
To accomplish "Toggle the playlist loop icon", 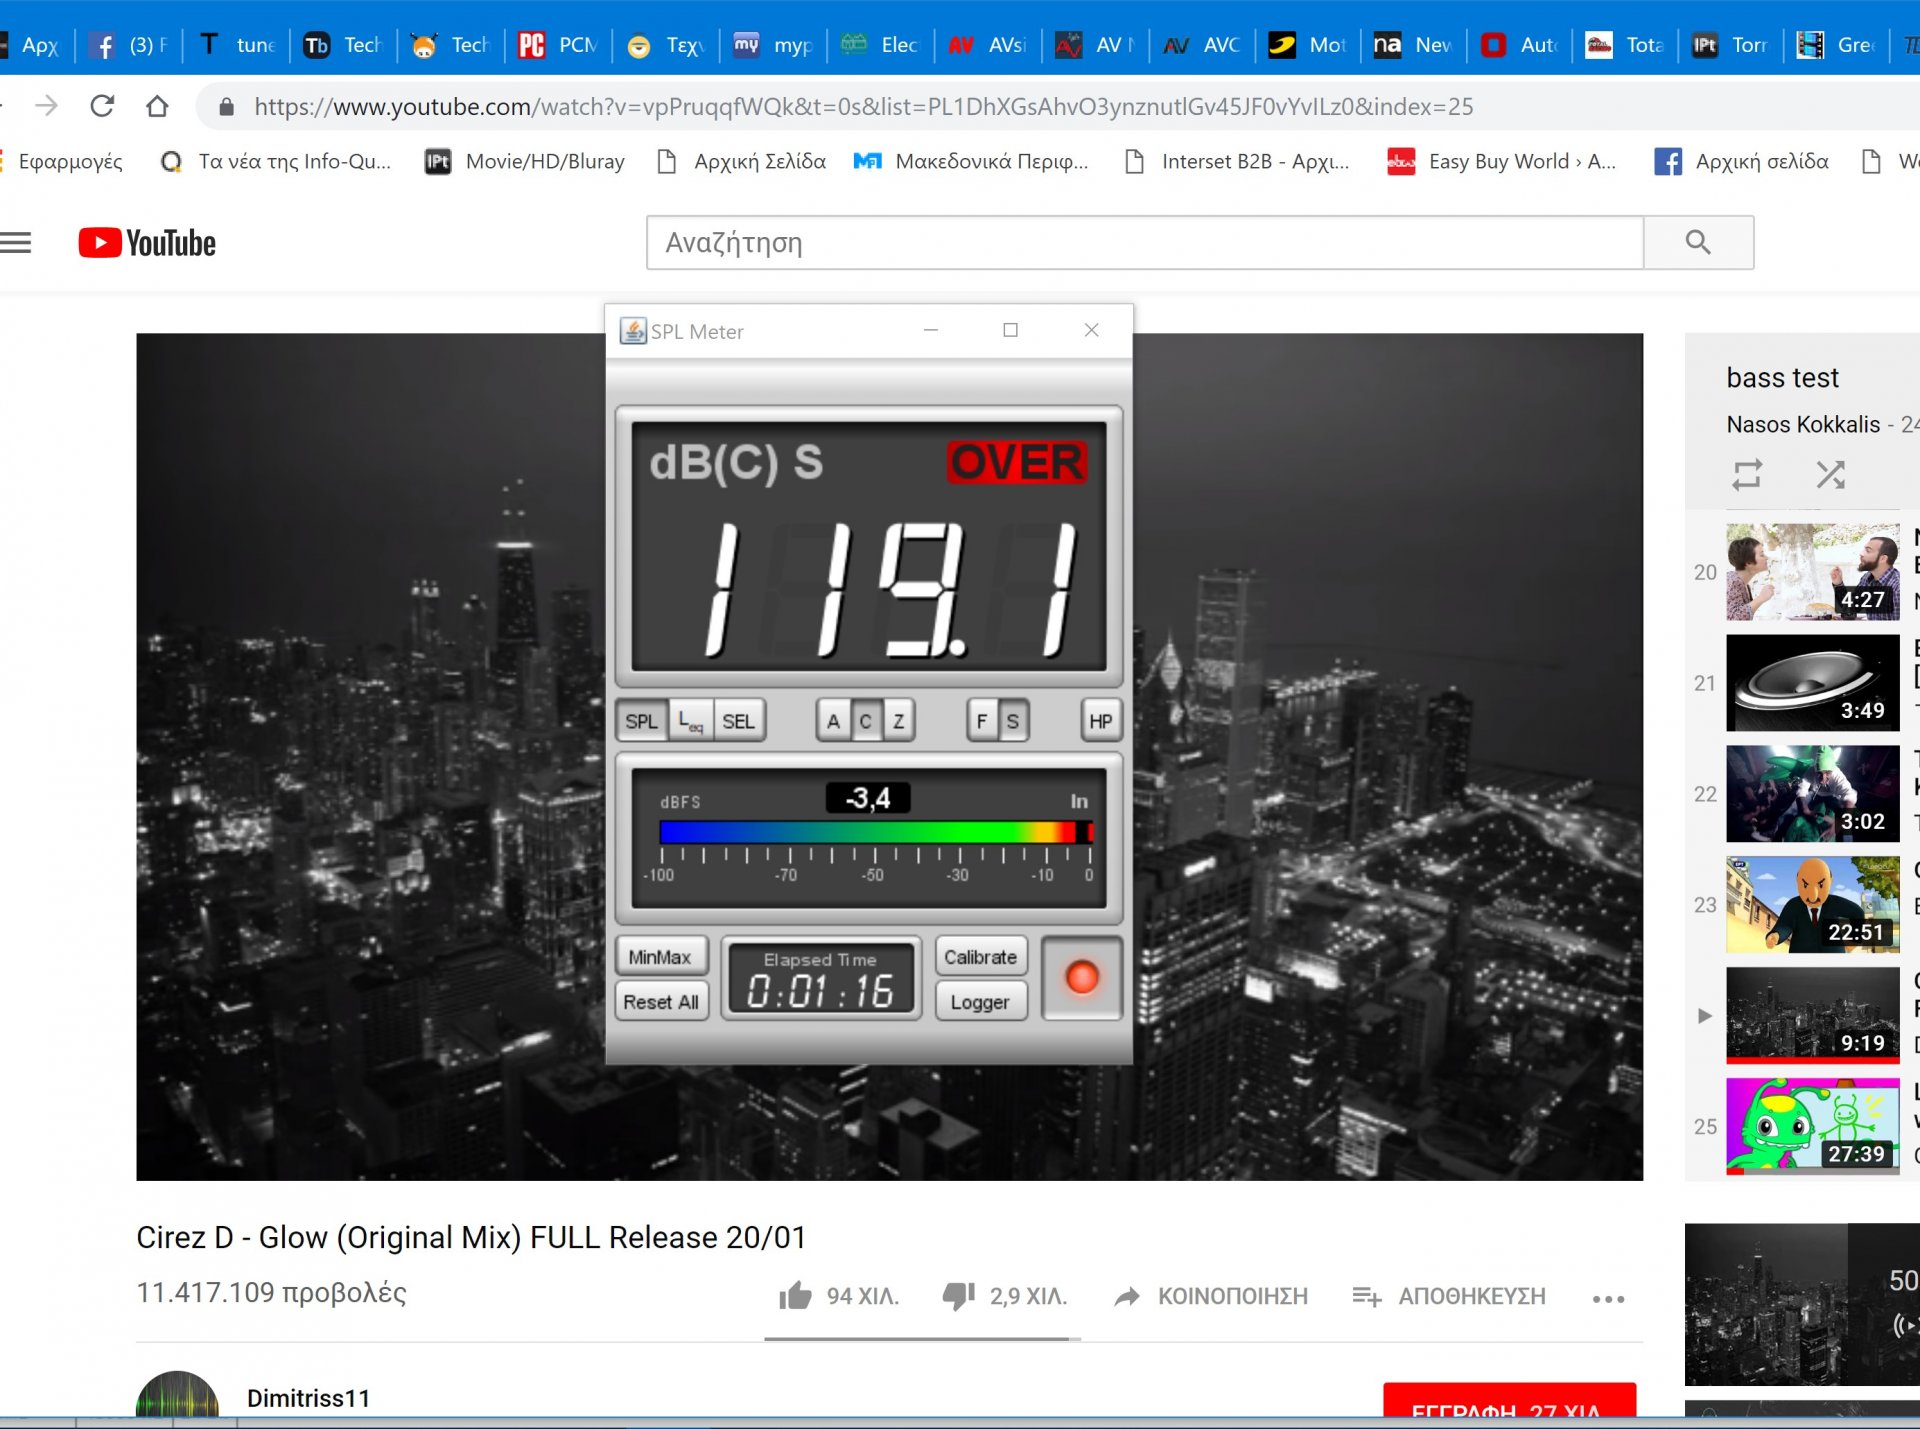I will point(1746,474).
